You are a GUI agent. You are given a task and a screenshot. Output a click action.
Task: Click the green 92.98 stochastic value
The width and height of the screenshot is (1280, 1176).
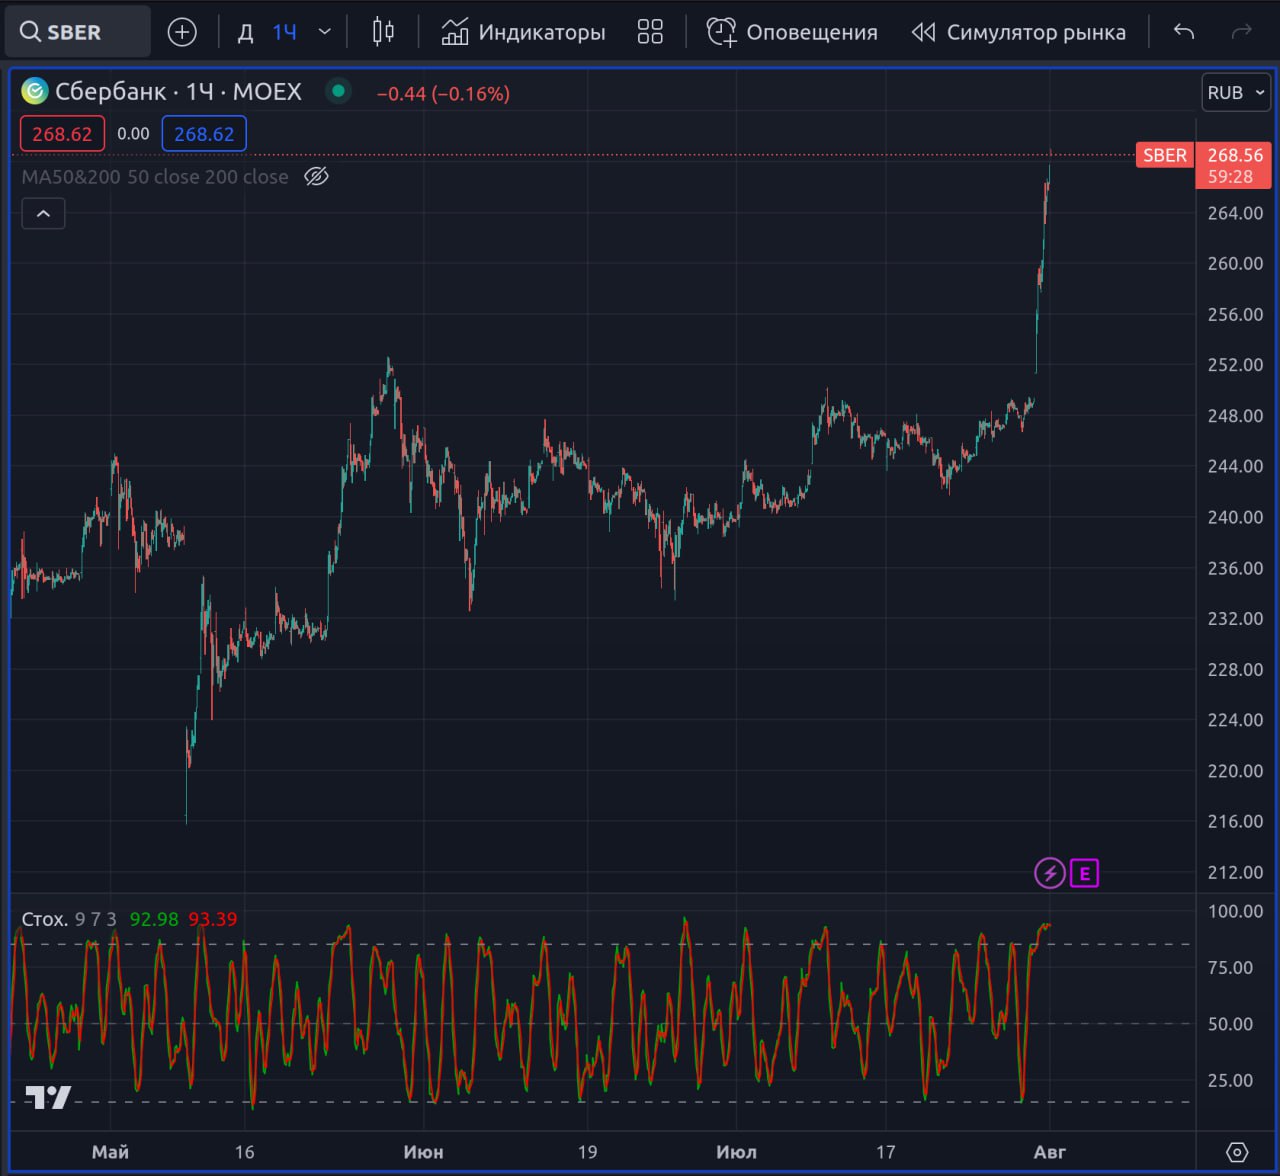(154, 919)
